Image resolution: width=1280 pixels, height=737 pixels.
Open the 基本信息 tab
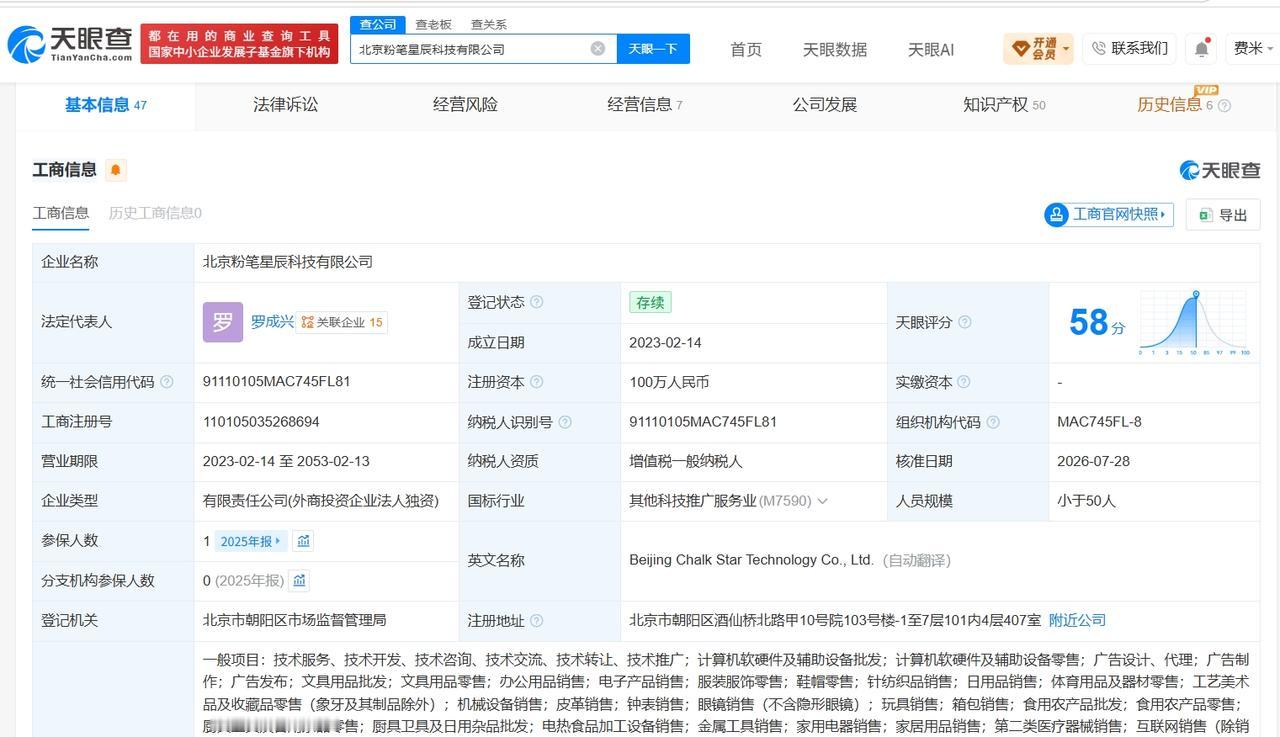(106, 105)
